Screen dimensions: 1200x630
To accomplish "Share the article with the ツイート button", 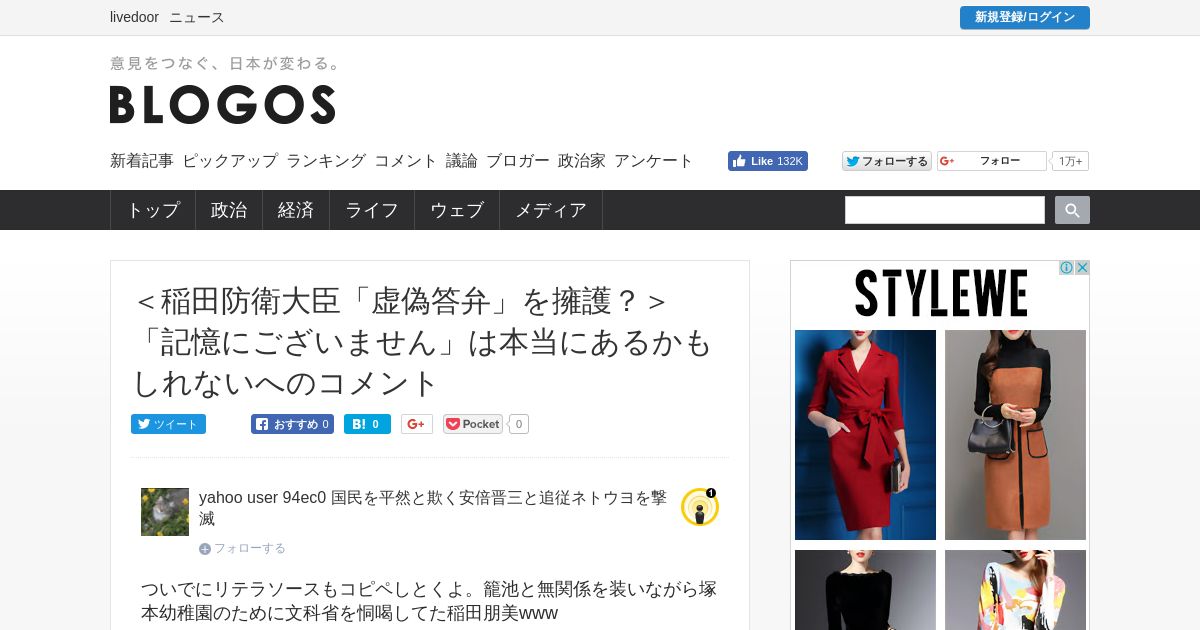I will (x=168, y=424).
